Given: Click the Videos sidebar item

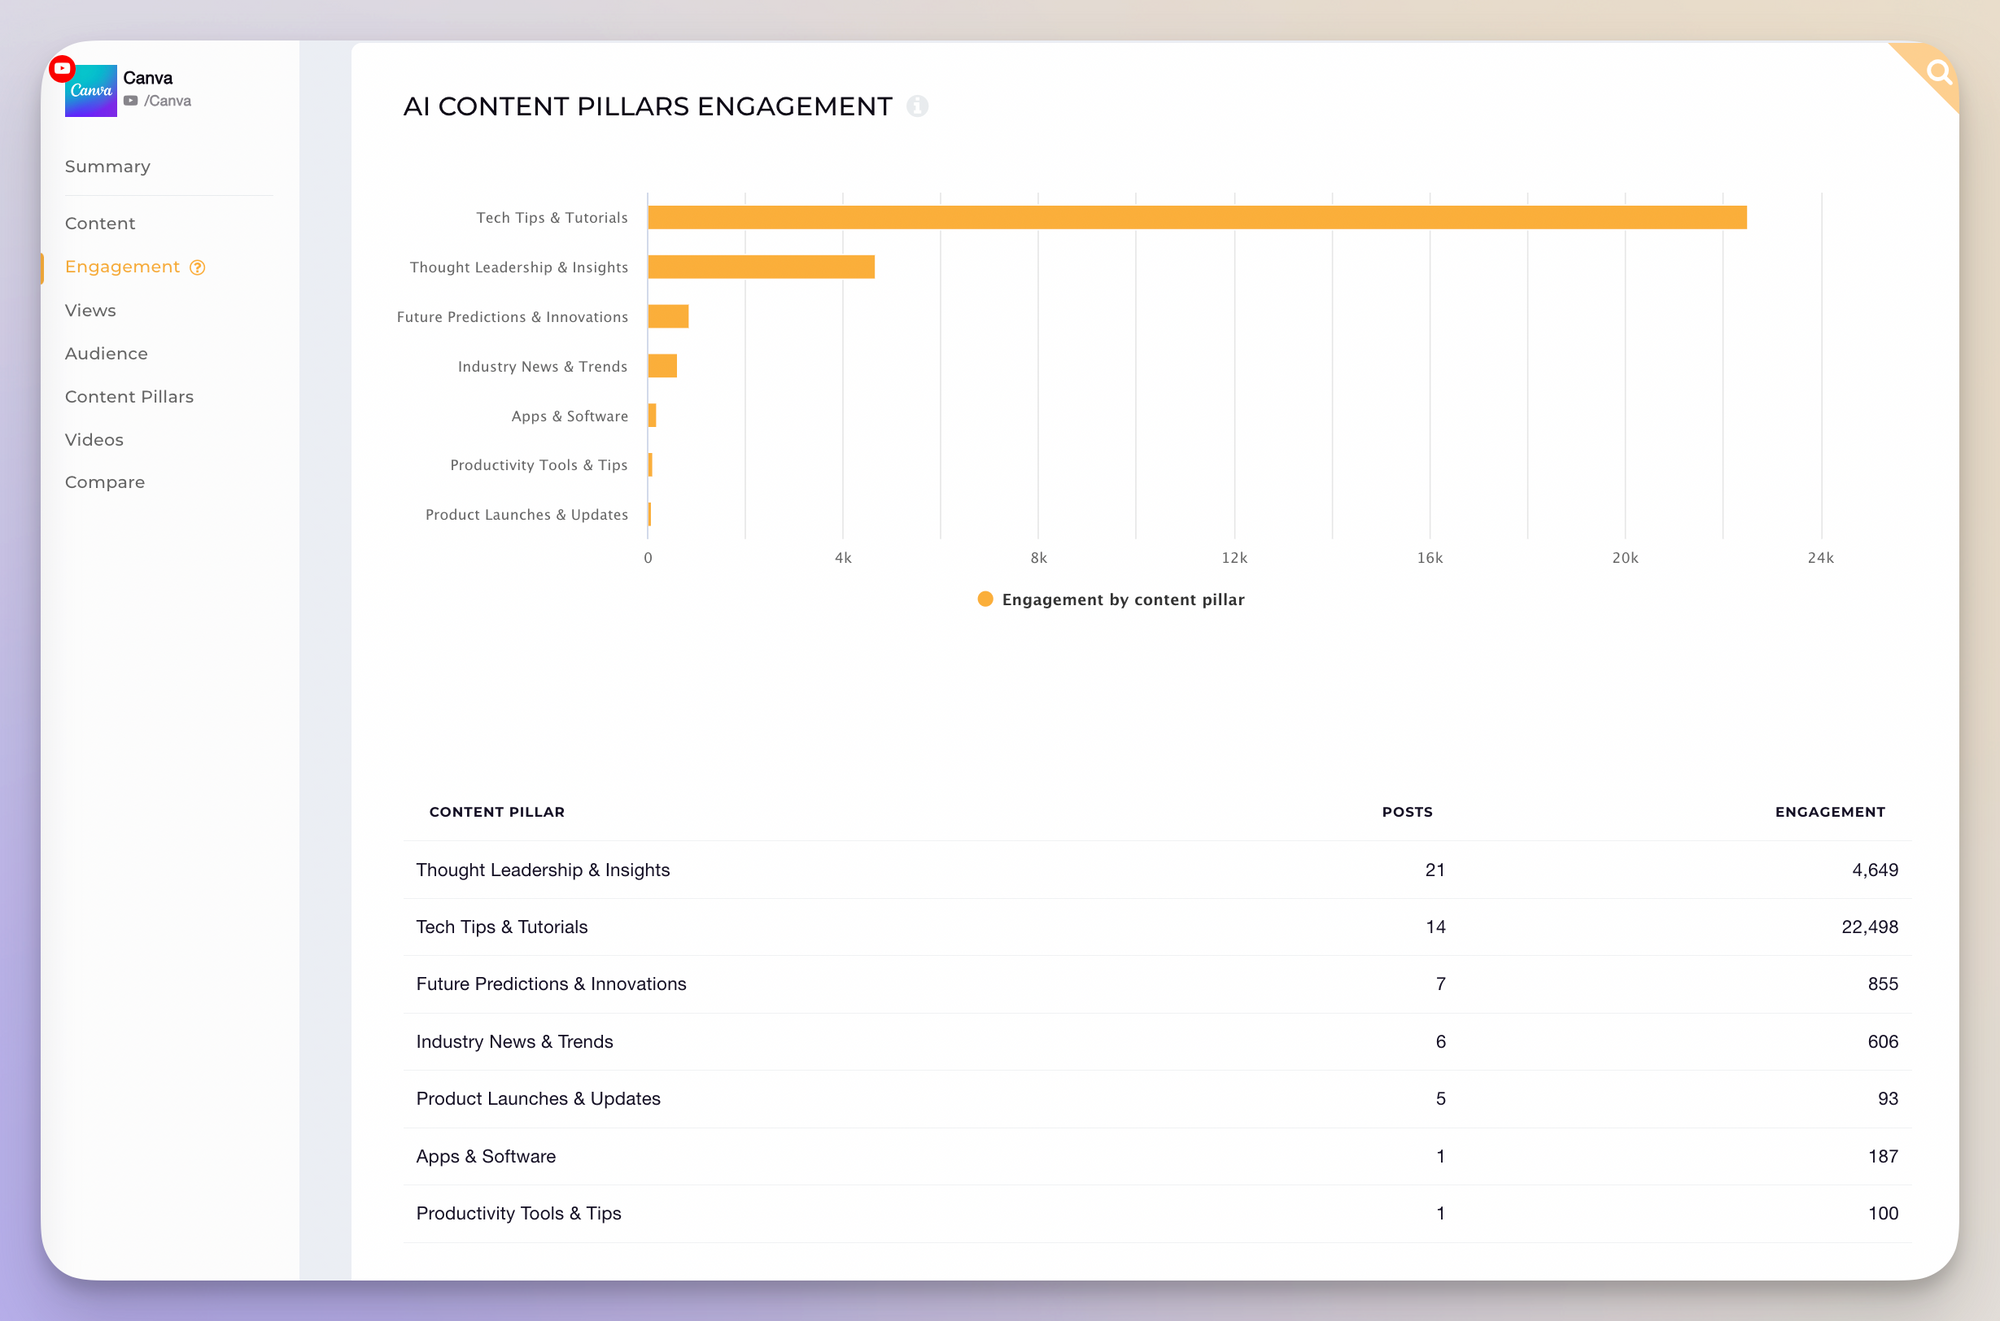Looking at the screenshot, I should tap(93, 439).
